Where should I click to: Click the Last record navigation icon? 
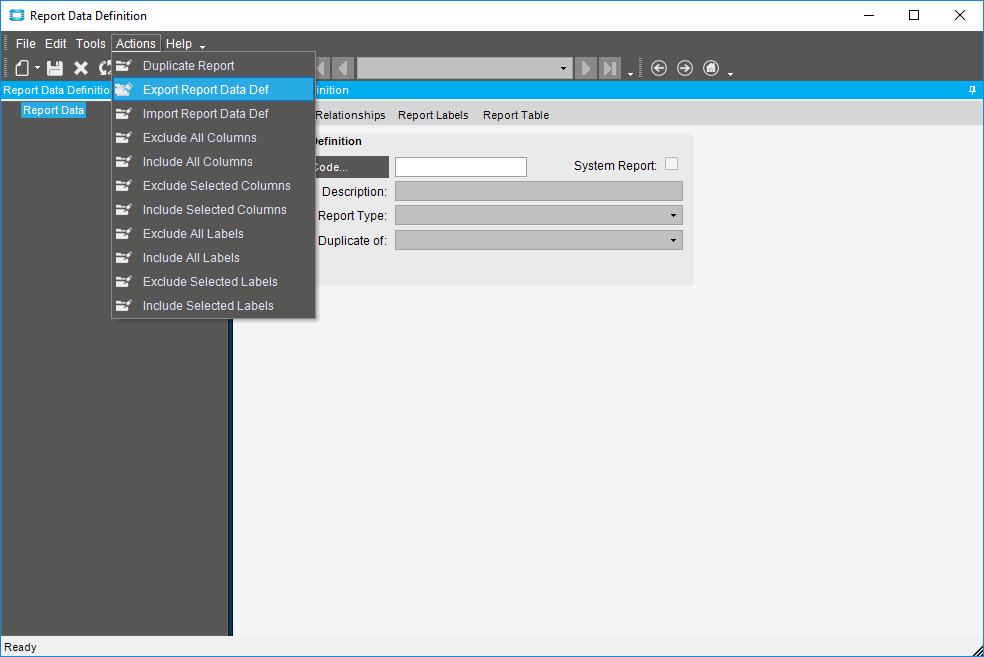point(610,68)
